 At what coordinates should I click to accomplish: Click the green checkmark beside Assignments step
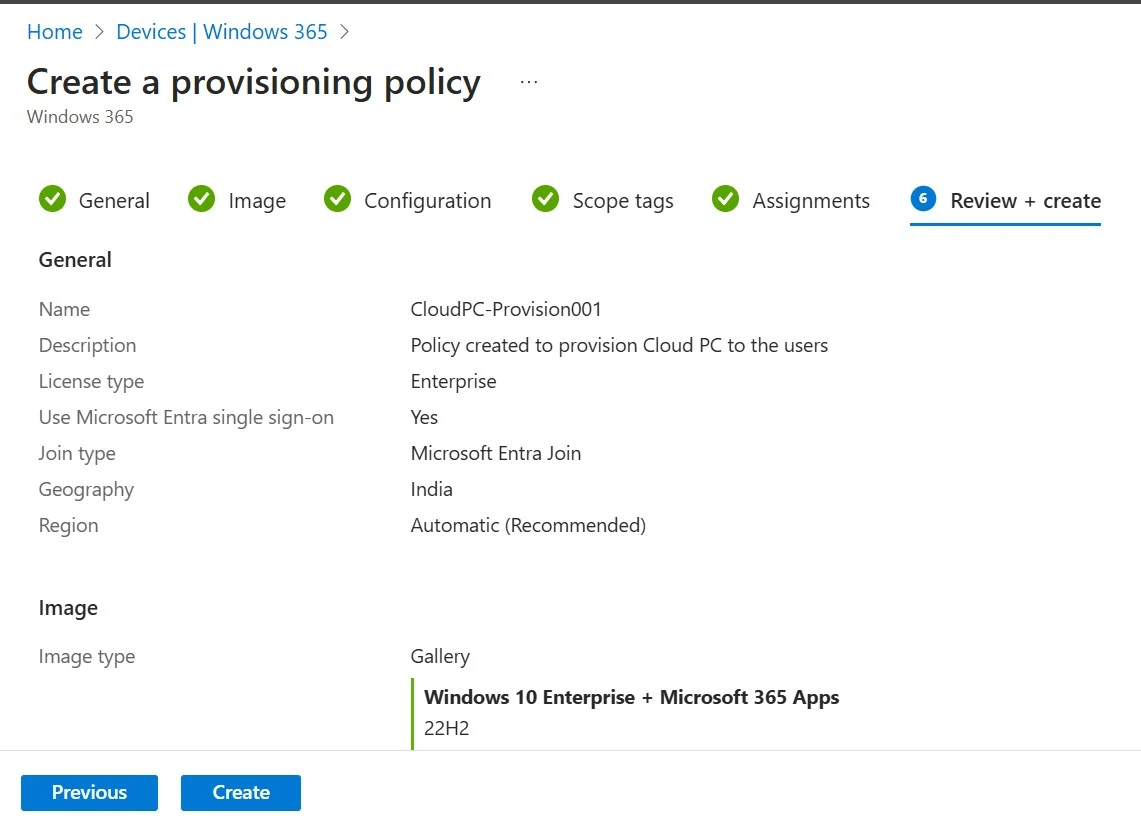coord(726,200)
